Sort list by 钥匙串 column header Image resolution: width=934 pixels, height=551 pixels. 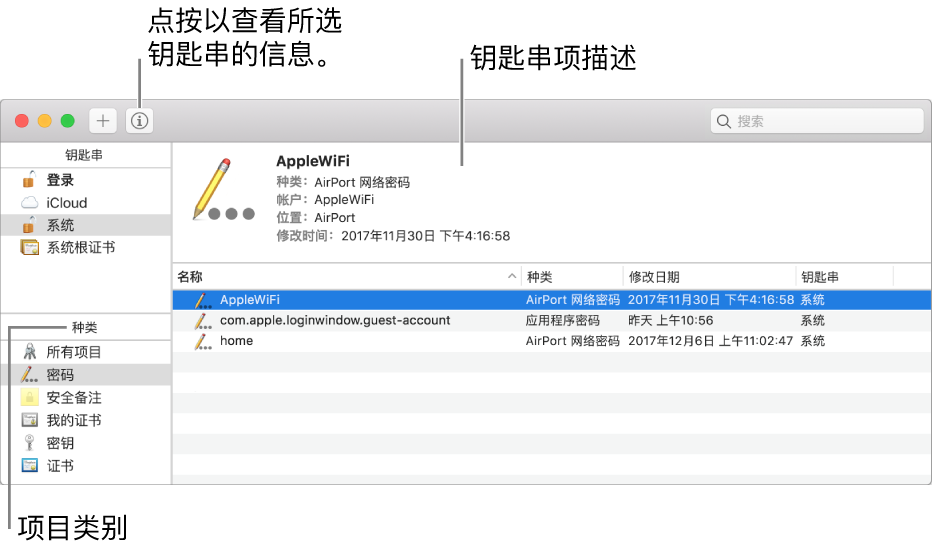[845, 277]
